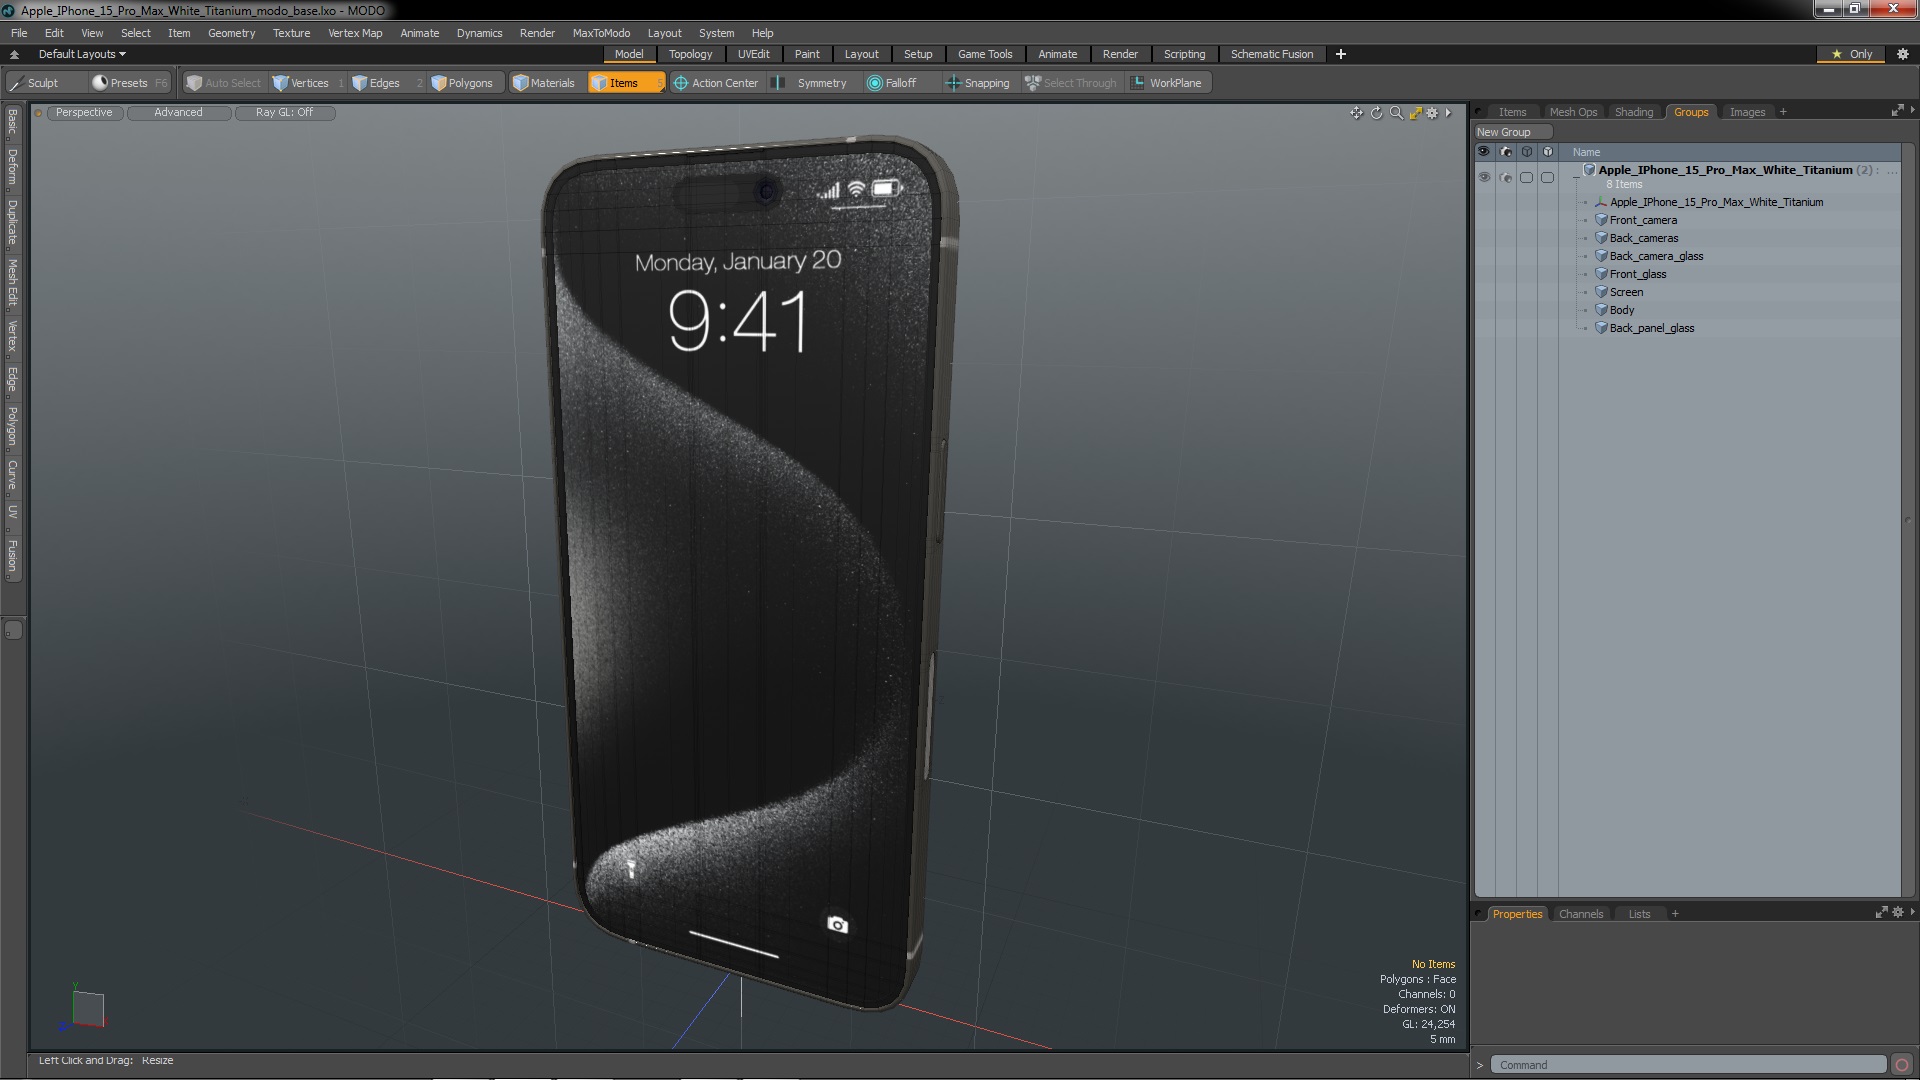
Task: Click the viewport pan/move icon
Action: (1356, 113)
